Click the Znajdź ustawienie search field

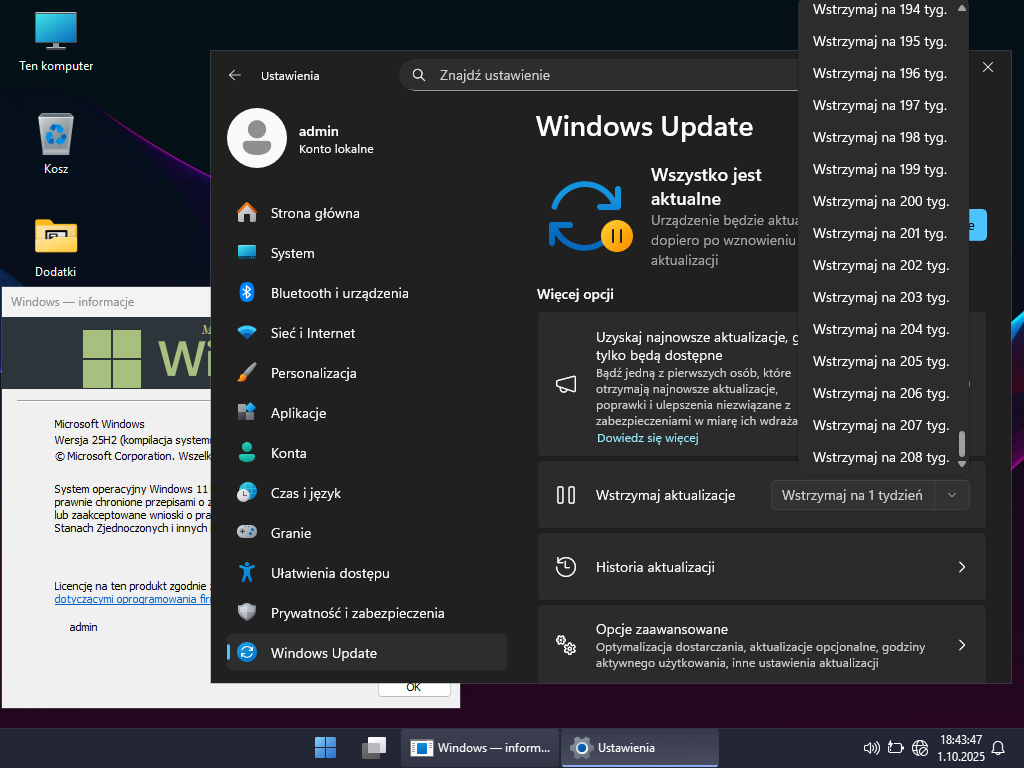(600, 75)
